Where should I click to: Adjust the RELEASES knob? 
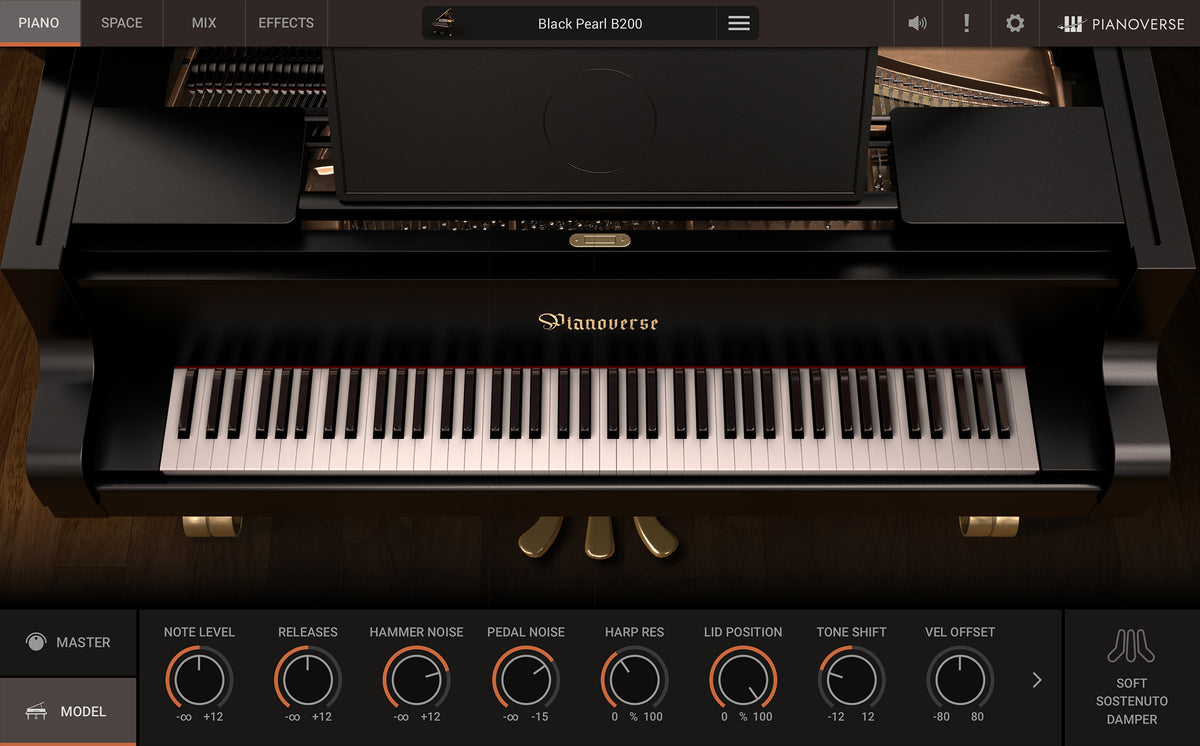pos(308,680)
